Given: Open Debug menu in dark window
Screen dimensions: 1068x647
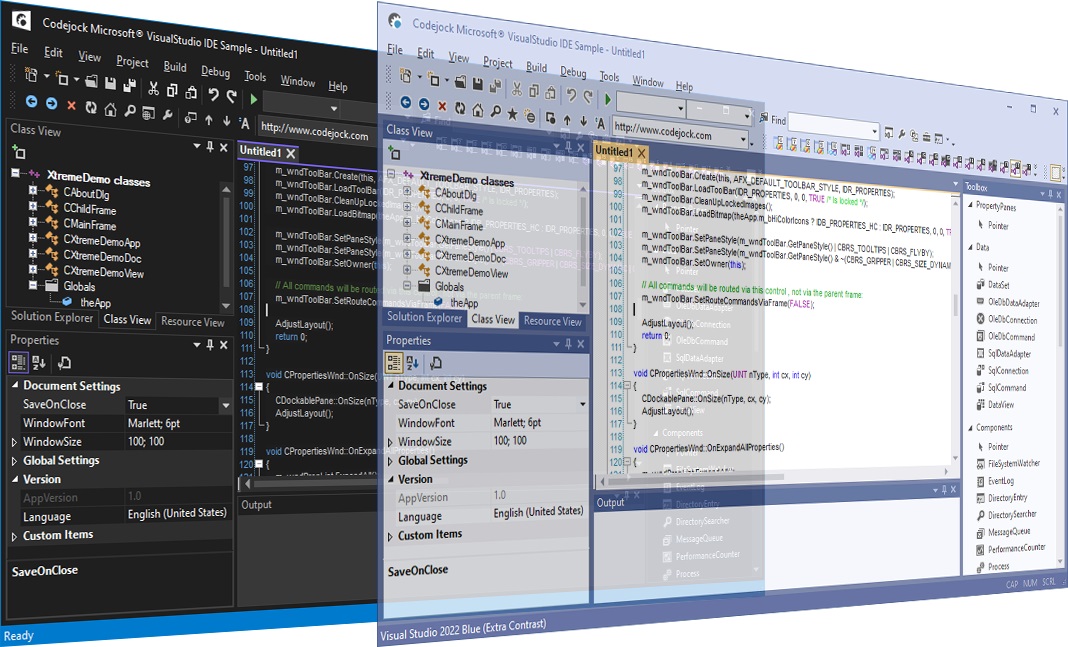Looking at the screenshot, I should [x=215, y=71].
